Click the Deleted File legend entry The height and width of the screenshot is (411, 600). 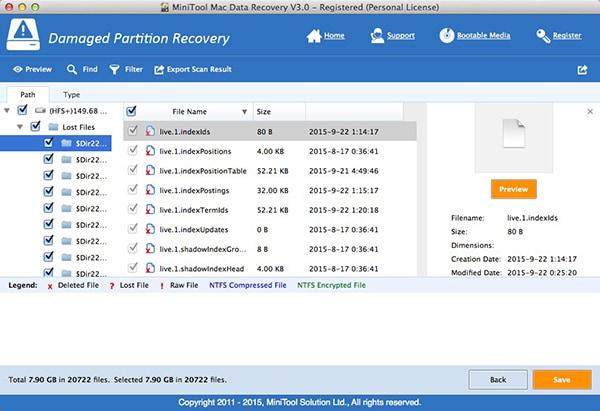coord(73,285)
